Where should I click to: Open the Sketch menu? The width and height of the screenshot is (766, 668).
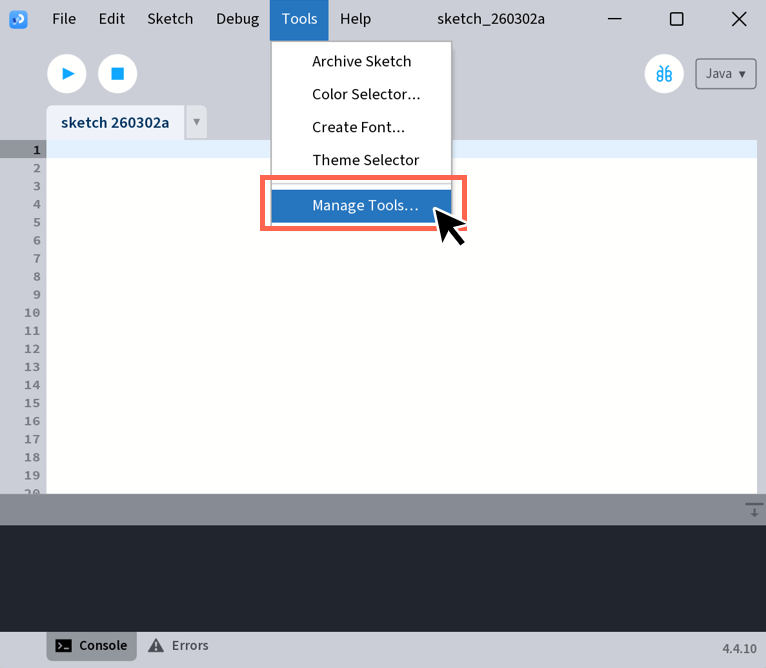170,19
